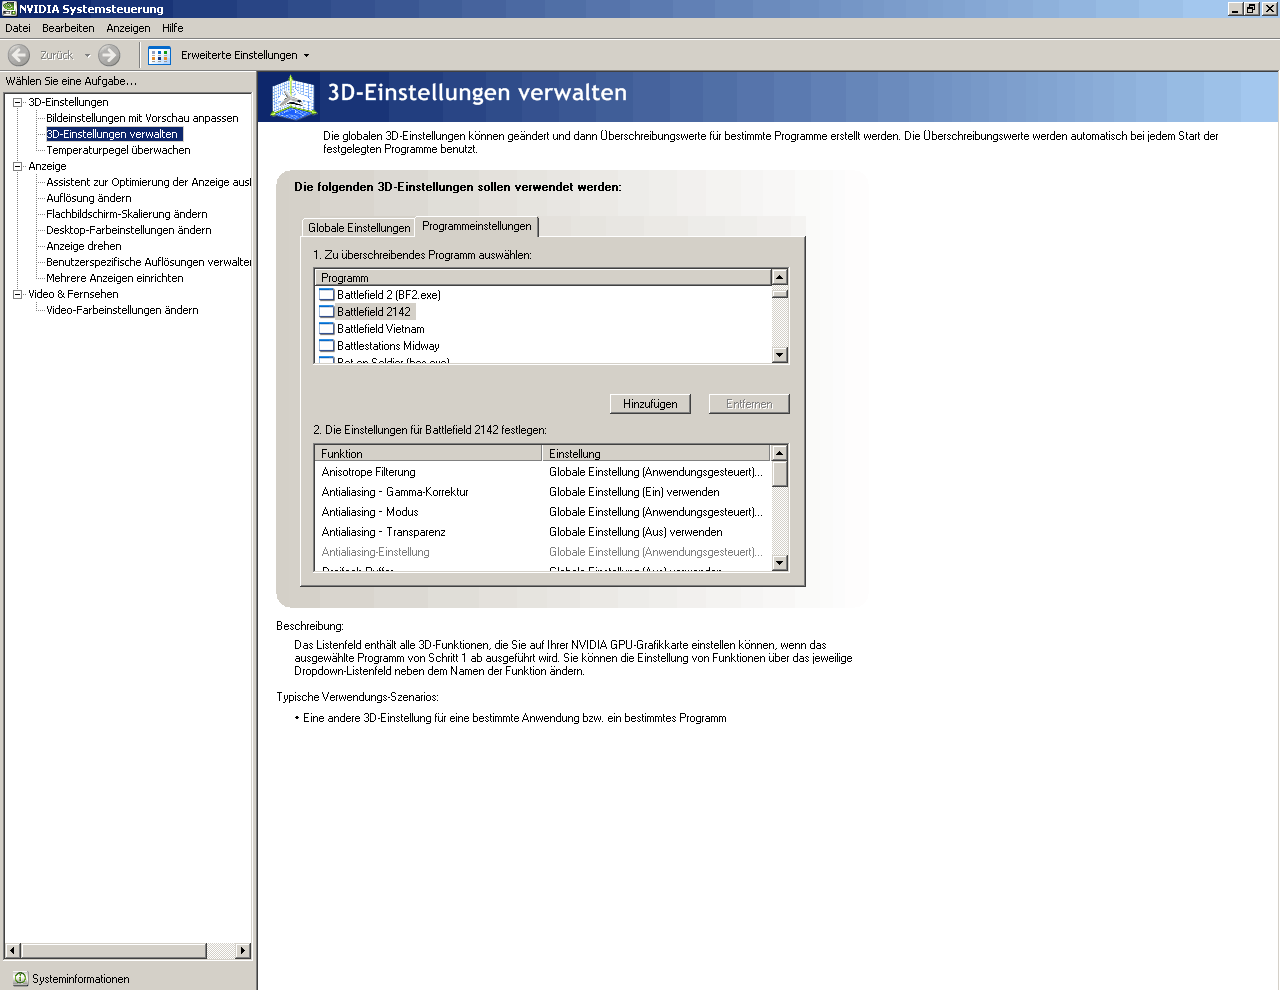Click the Battlestations Midway program icon

click(326, 345)
